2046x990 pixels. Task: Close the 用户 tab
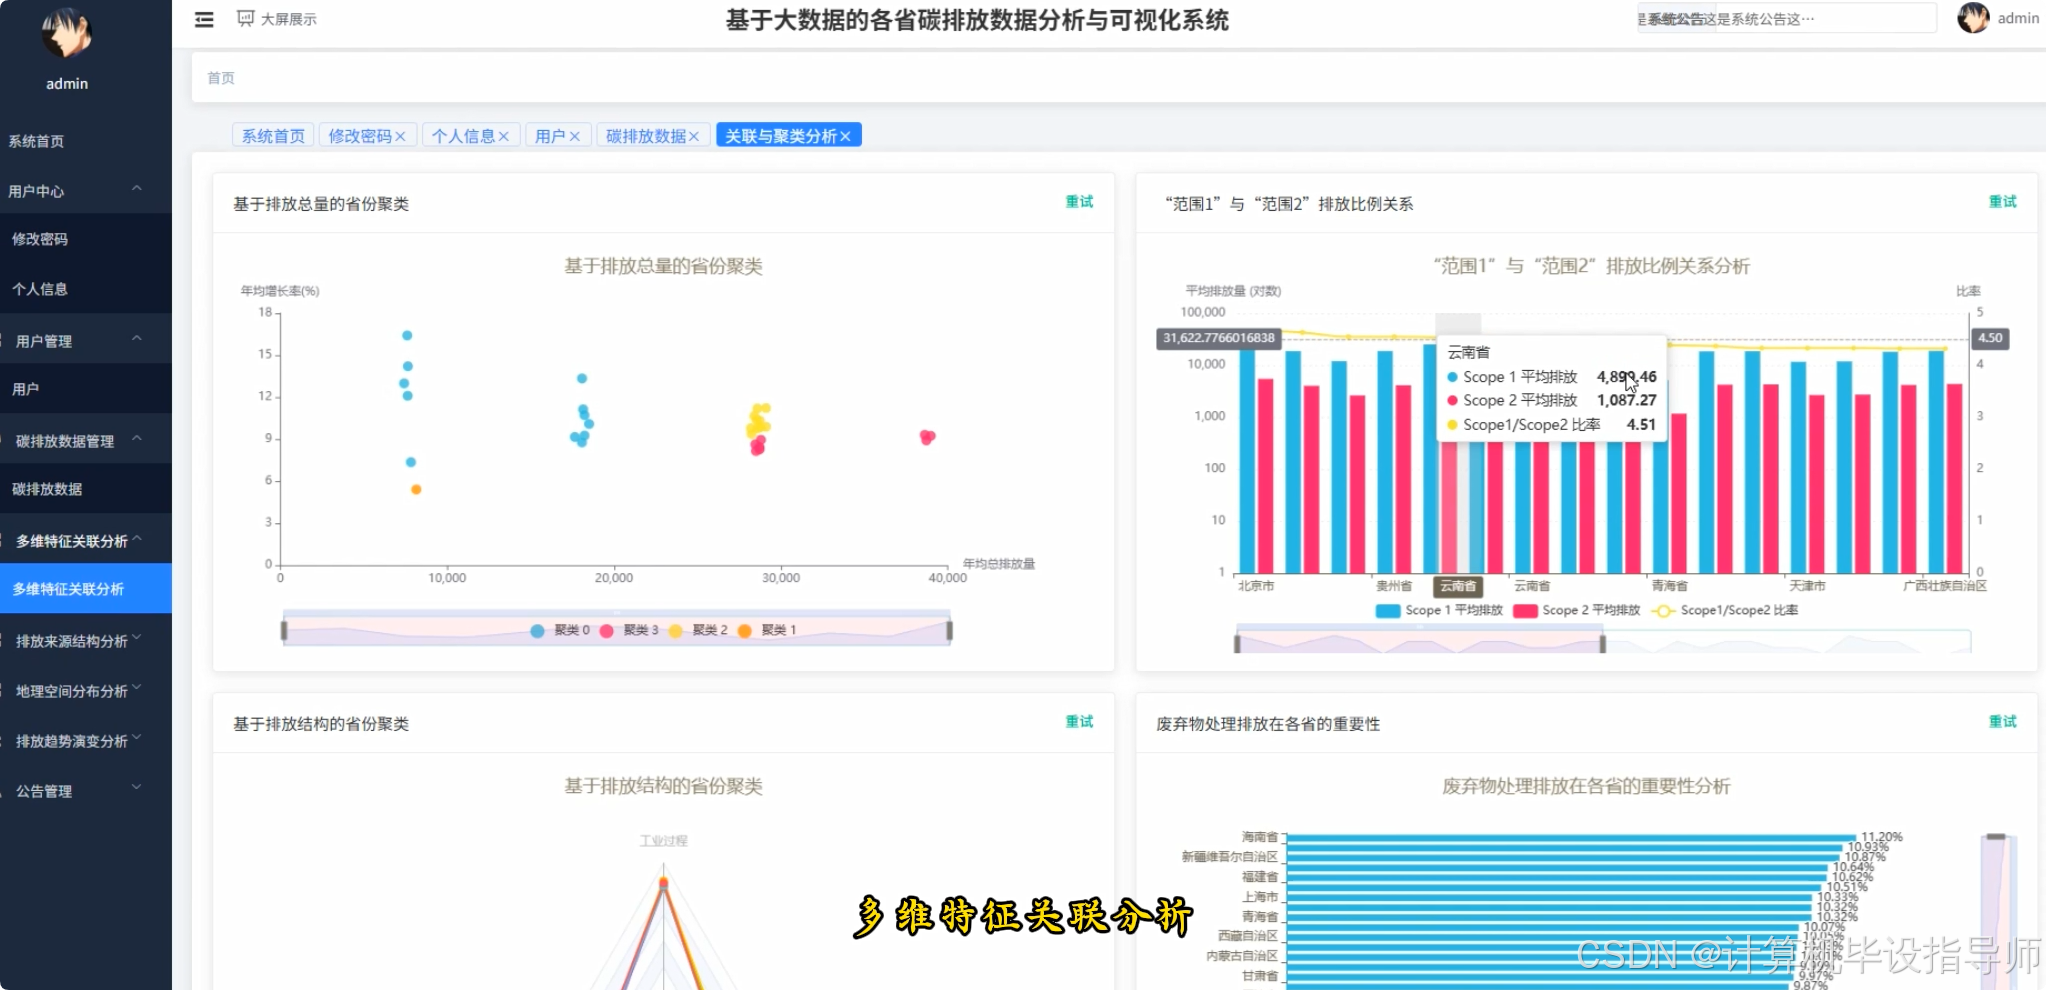click(575, 136)
